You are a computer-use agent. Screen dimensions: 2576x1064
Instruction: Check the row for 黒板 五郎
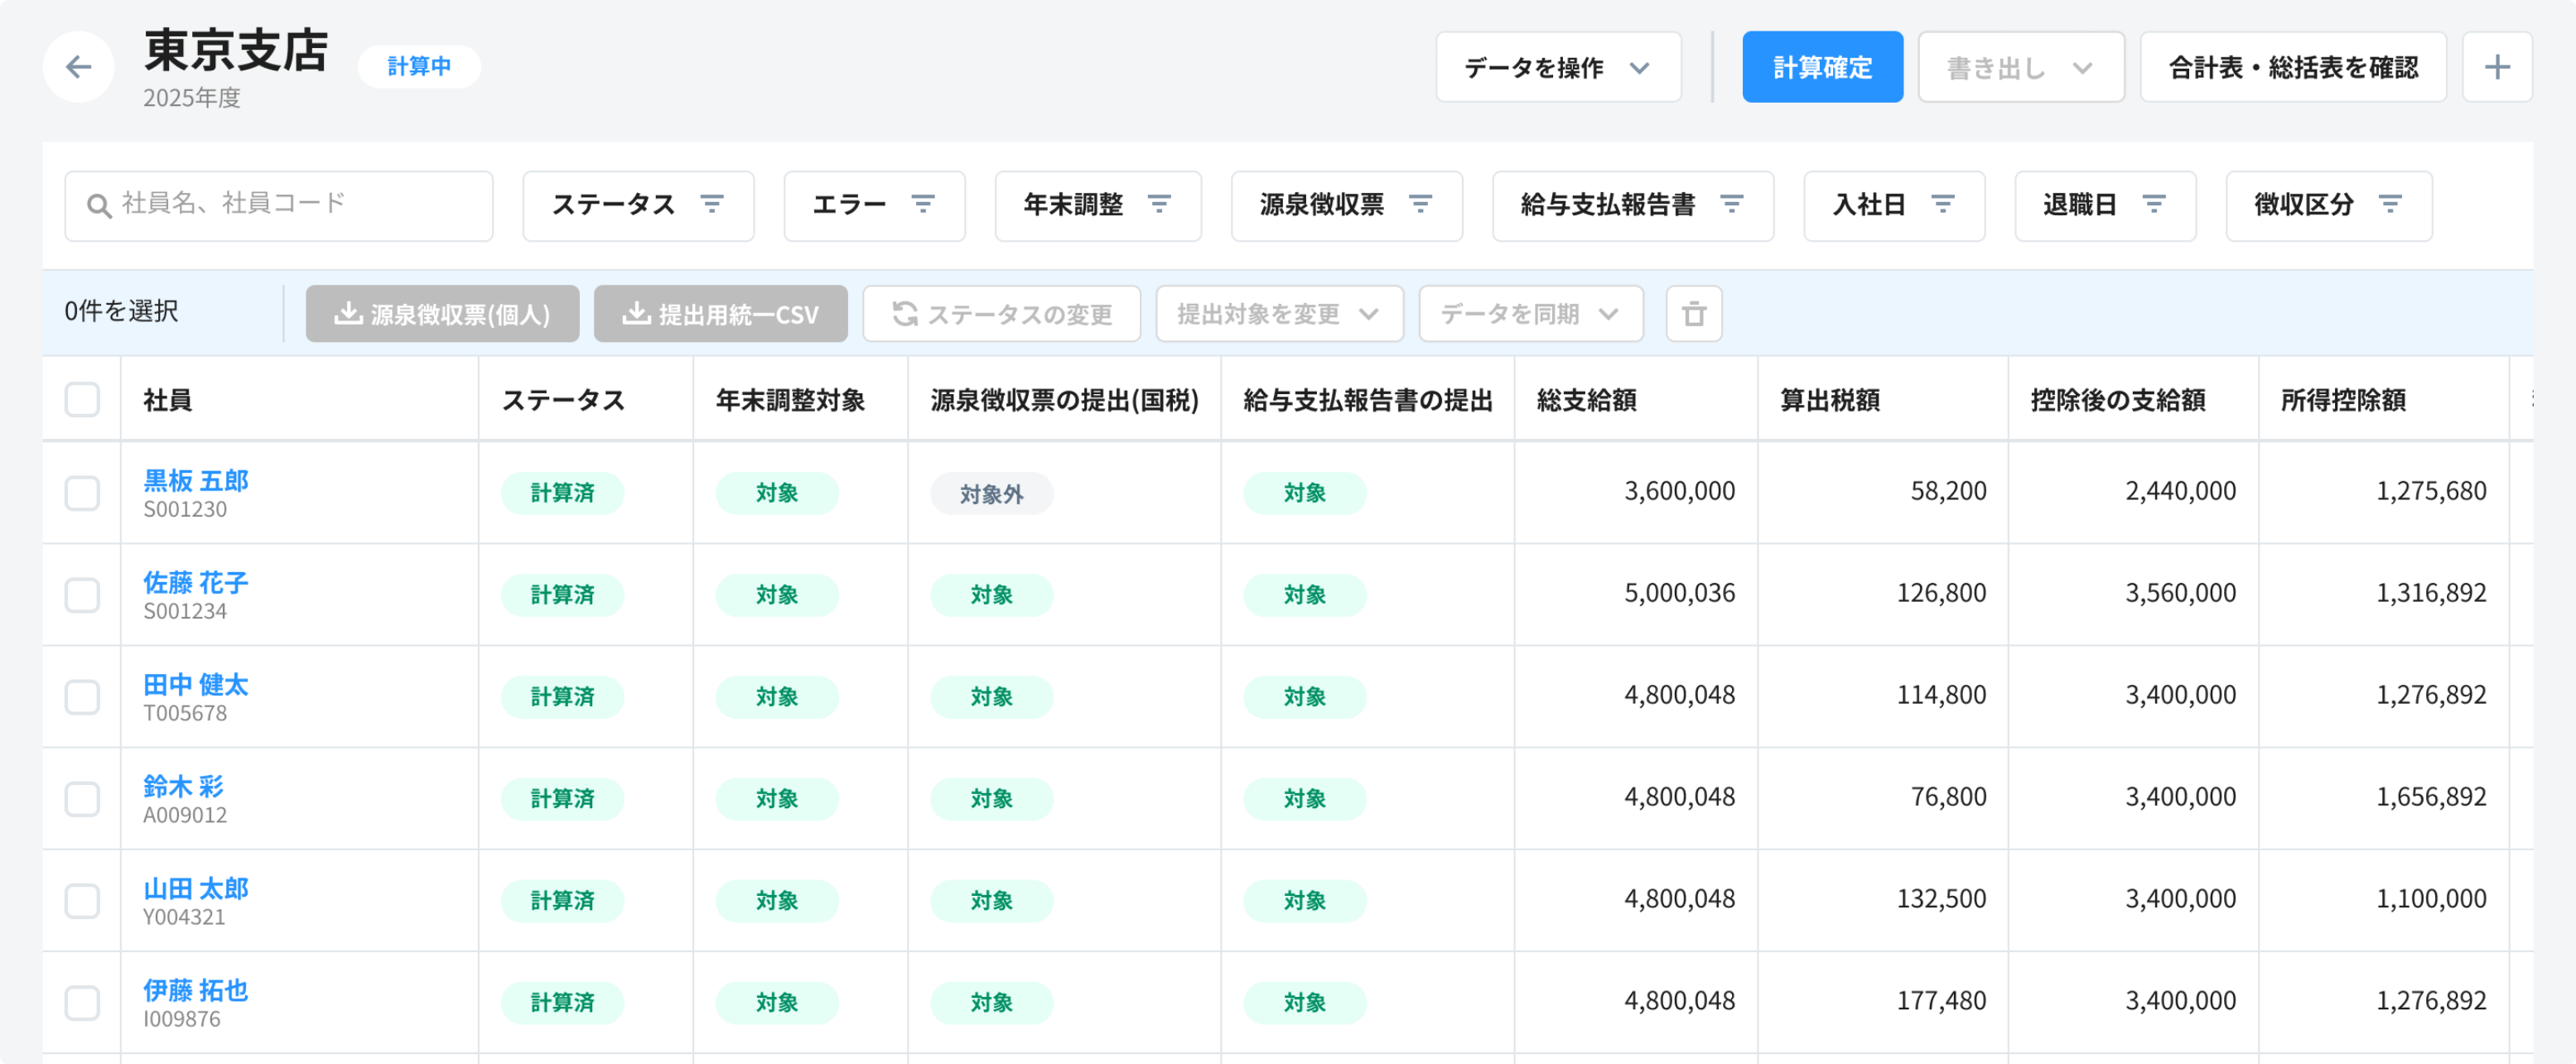82,493
